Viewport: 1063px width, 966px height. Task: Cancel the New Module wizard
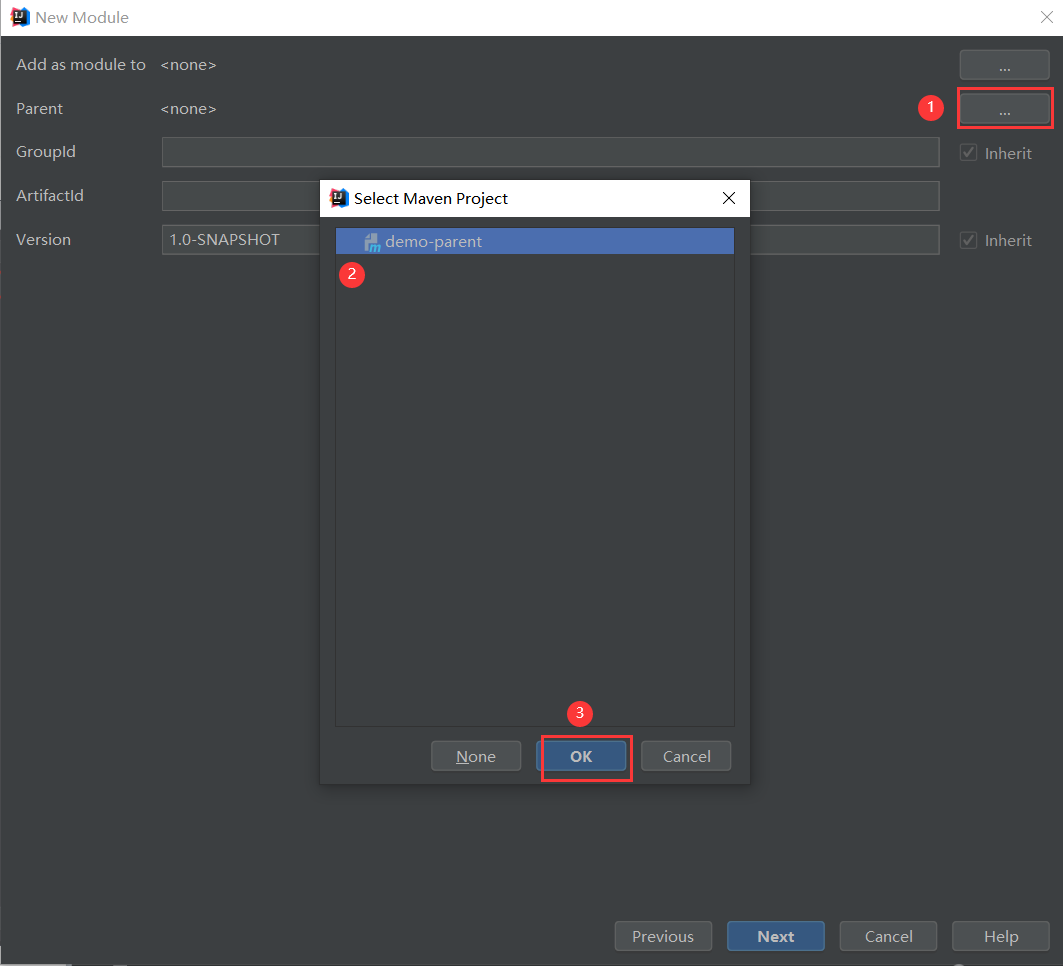(x=888, y=936)
